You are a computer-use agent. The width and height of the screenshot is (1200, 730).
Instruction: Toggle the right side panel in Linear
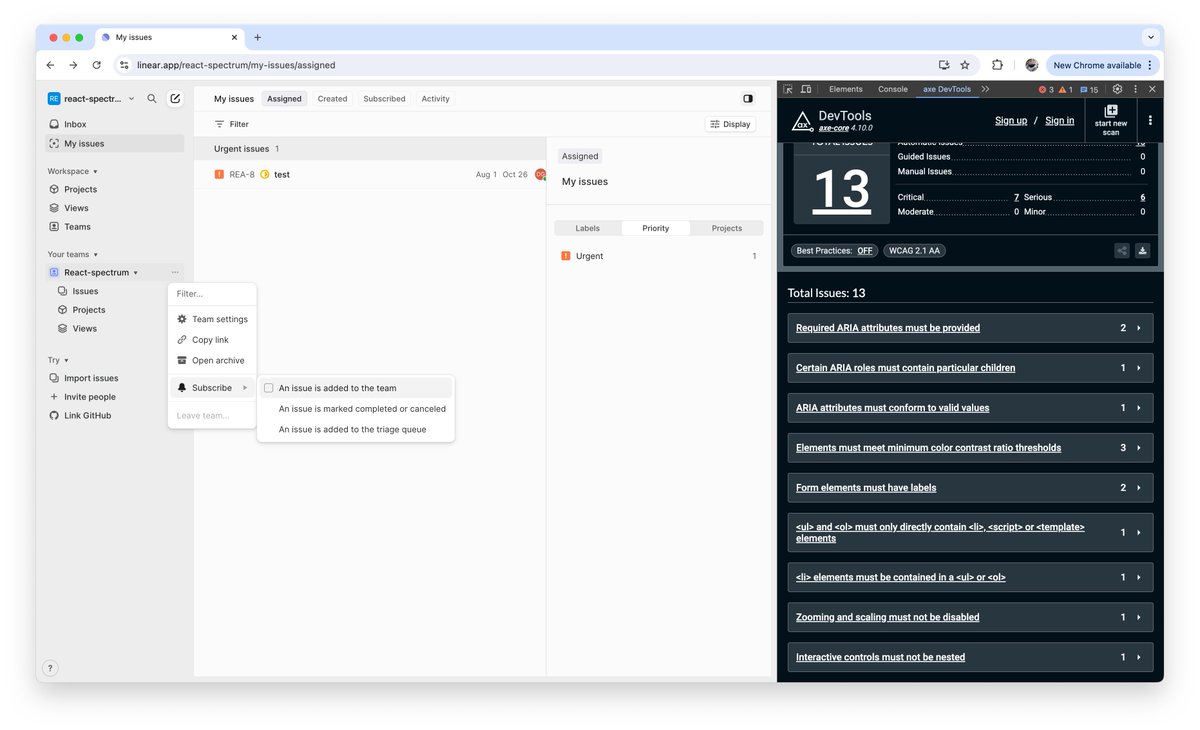(x=748, y=98)
